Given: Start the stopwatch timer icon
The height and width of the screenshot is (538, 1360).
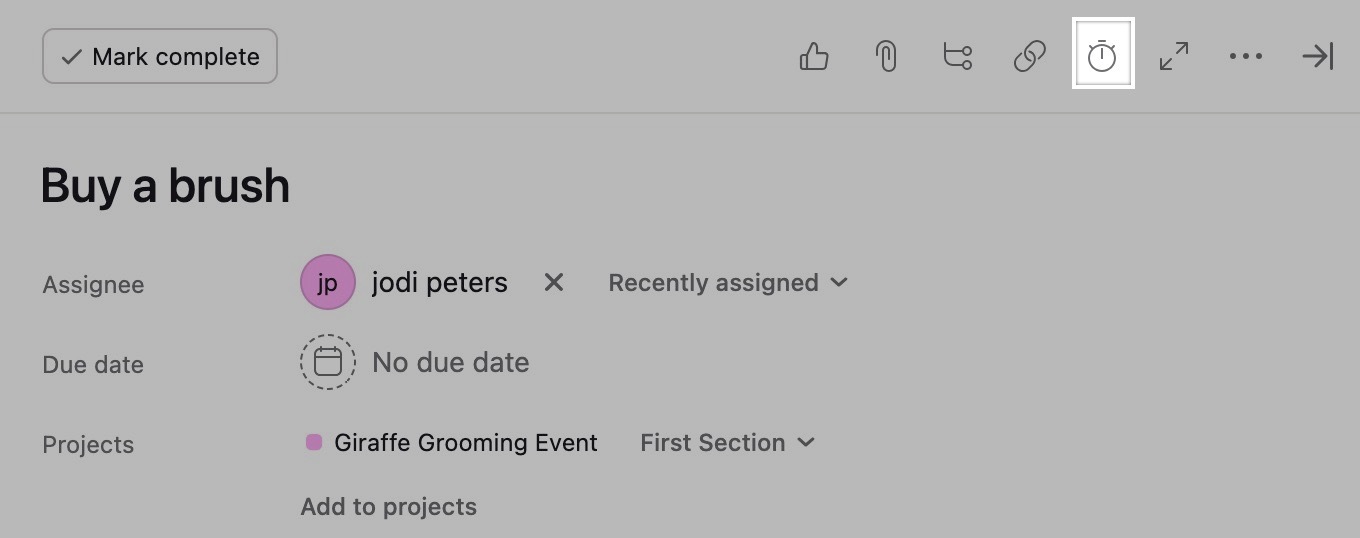Looking at the screenshot, I should point(1102,55).
